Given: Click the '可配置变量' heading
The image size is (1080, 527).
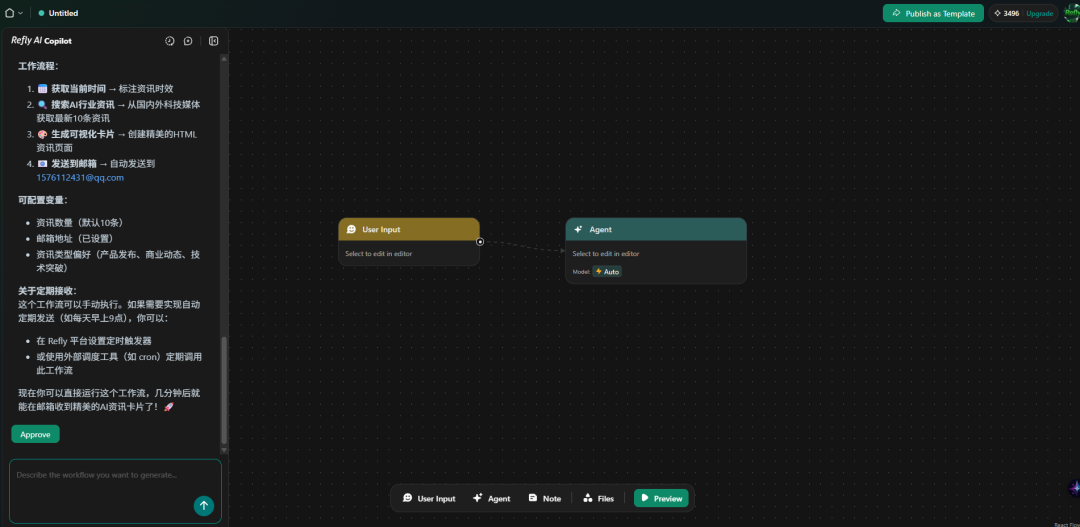Looking at the screenshot, I should pyautogui.click(x=43, y=200).
